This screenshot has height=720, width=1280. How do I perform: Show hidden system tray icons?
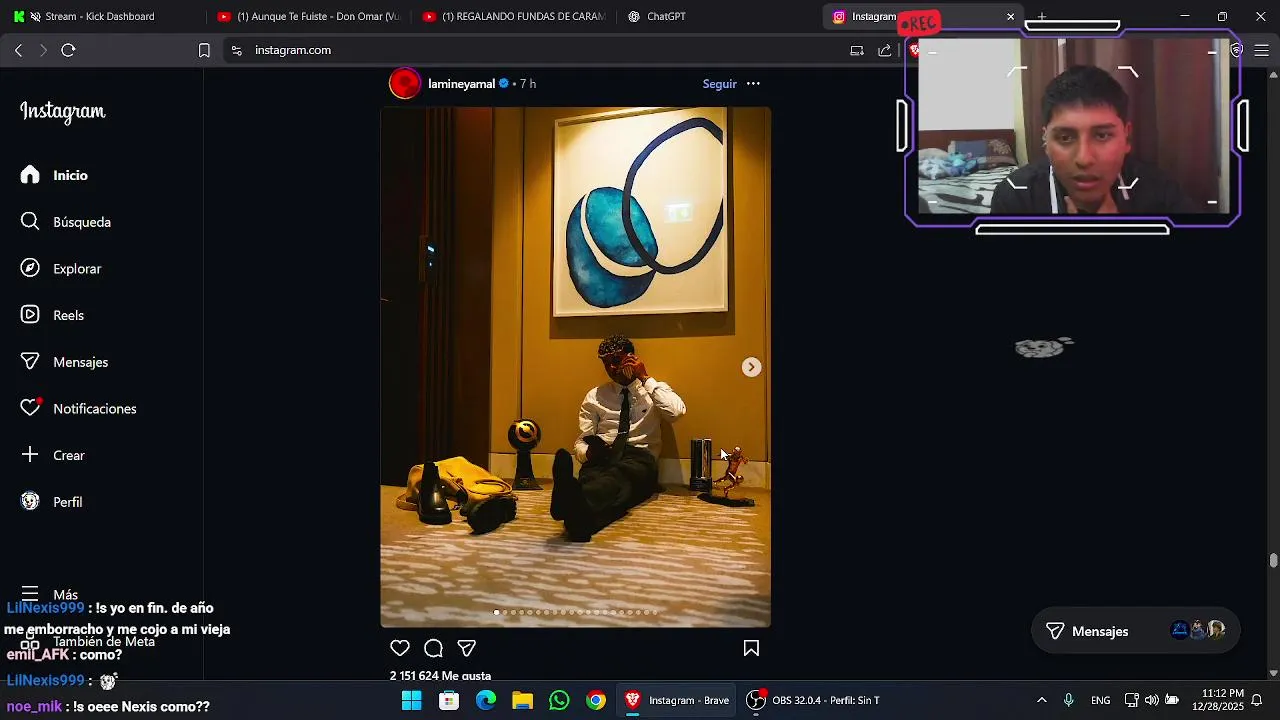(1042, 700)
